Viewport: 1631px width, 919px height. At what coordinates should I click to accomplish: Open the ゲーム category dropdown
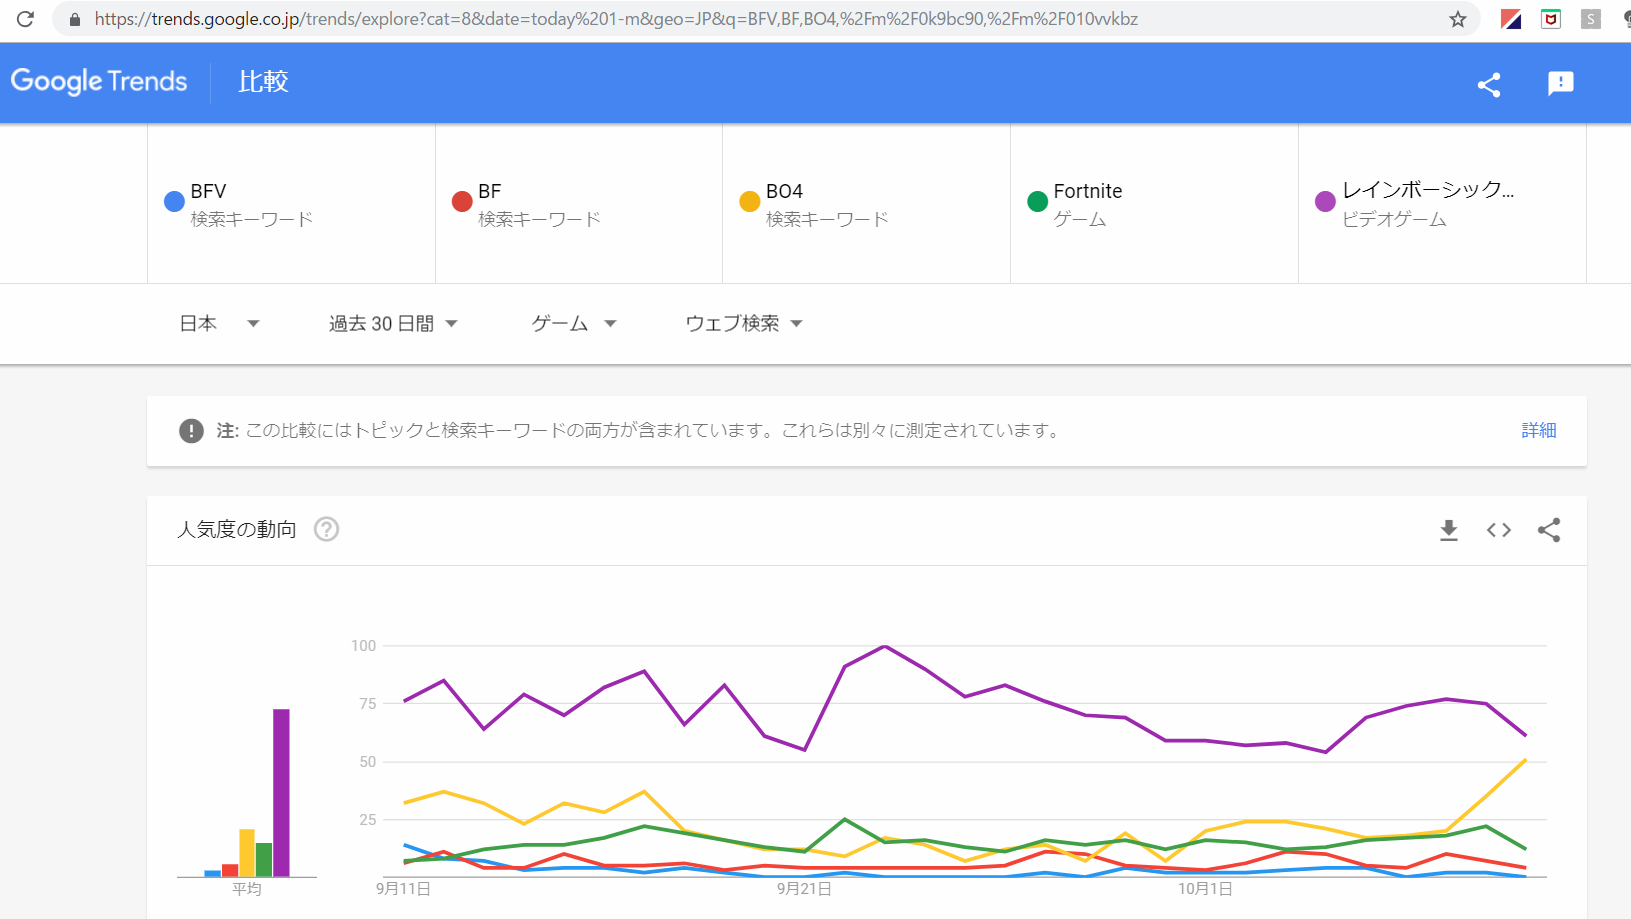click(574, 323)
